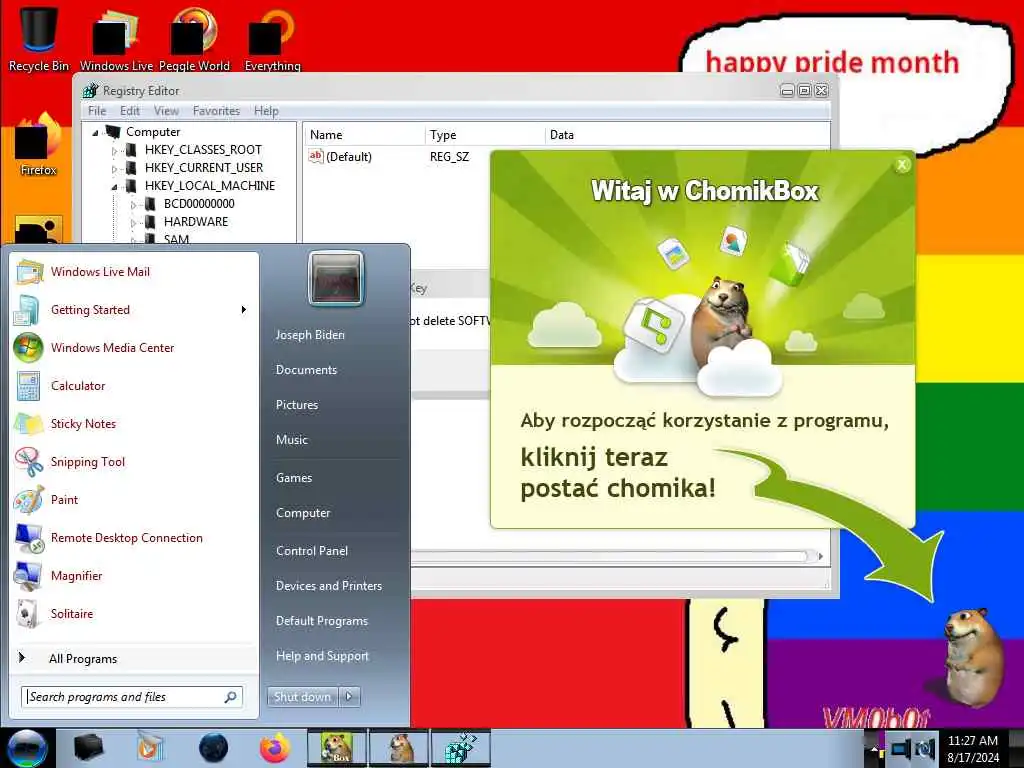Click network icon in system tray
The image size is (1024, 768).
[x=901, y=748]
